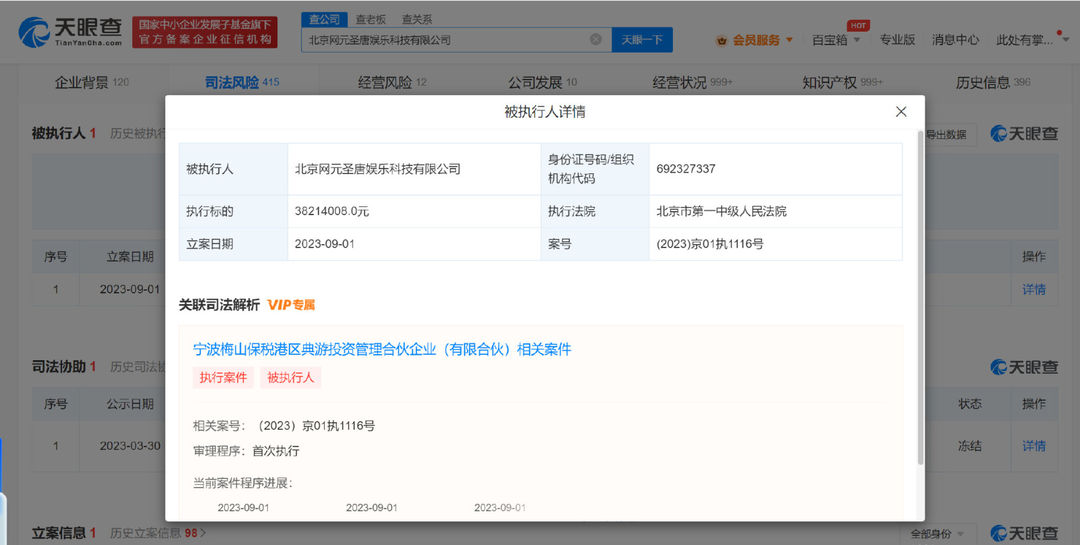Click 详情 link in 司法协助 row
This screenshot has height=545, width=1080.
1033,446
